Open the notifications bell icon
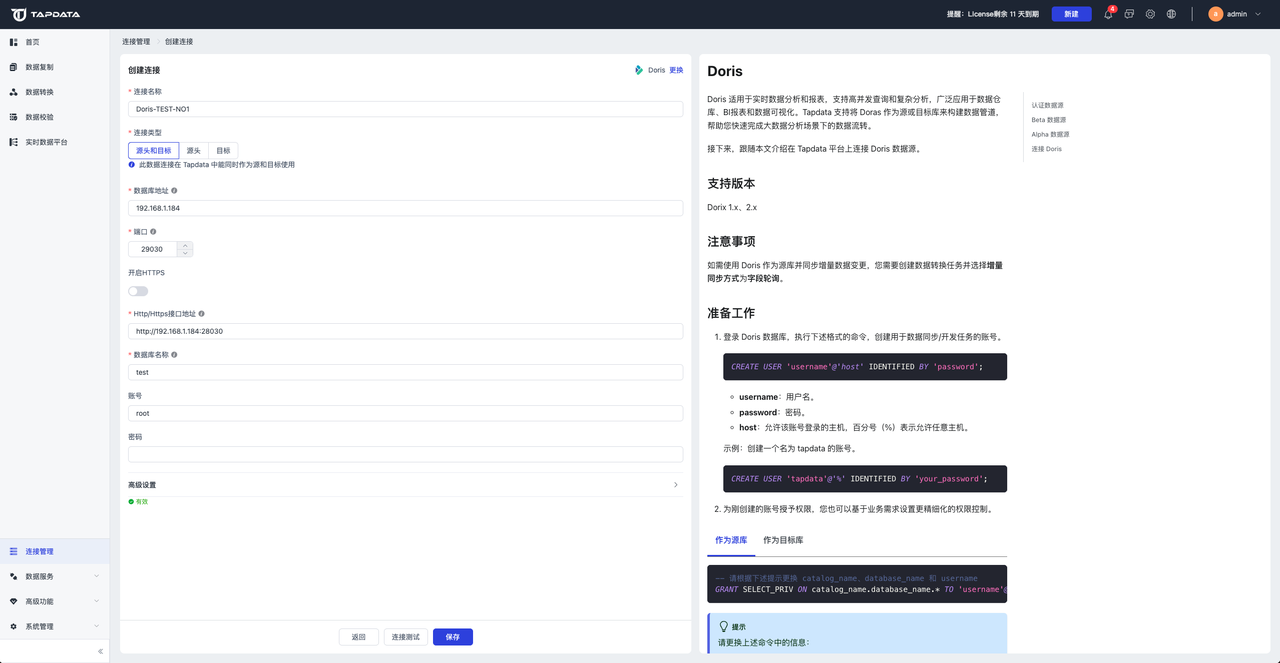The height and width of the screenshot is (663, 1280). coord(1108,14)
